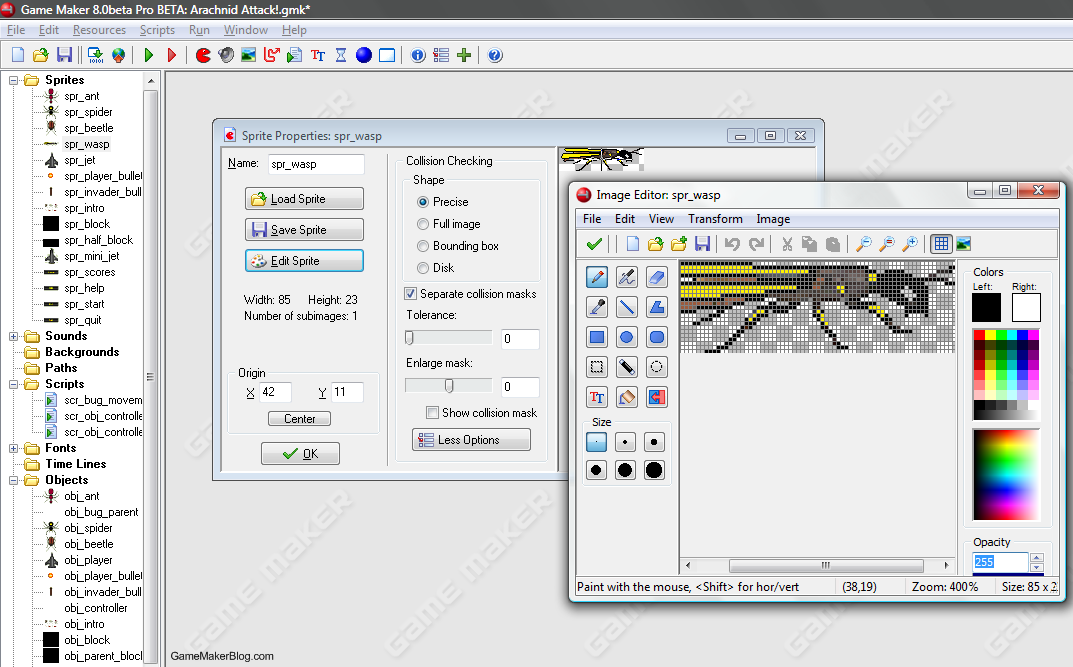Select the Pencil tool in Image Editor
Image resolution: width=1073 pixels, height=667 pixels.
pos(596,277)
